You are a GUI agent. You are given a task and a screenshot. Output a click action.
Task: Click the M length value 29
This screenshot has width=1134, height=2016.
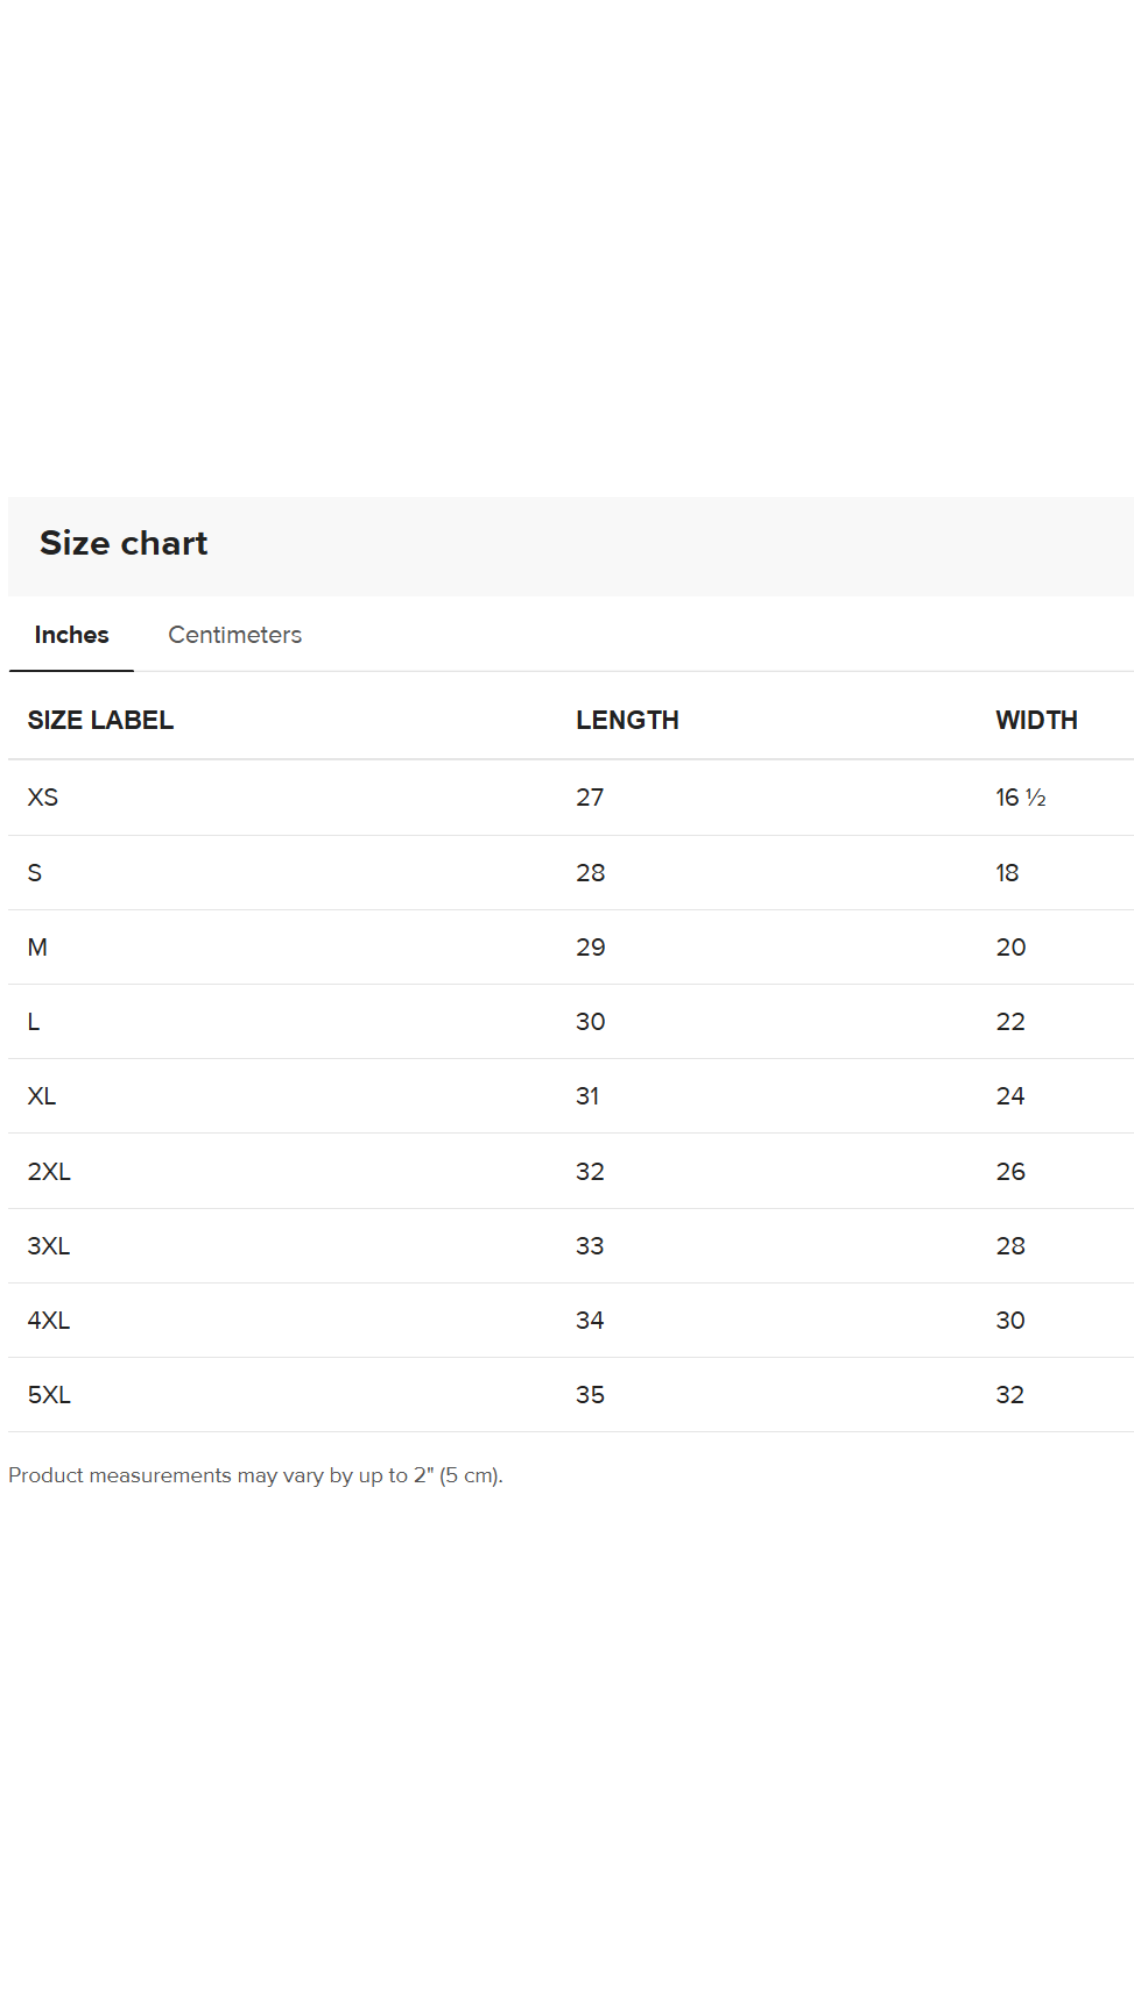pos(590,947)
